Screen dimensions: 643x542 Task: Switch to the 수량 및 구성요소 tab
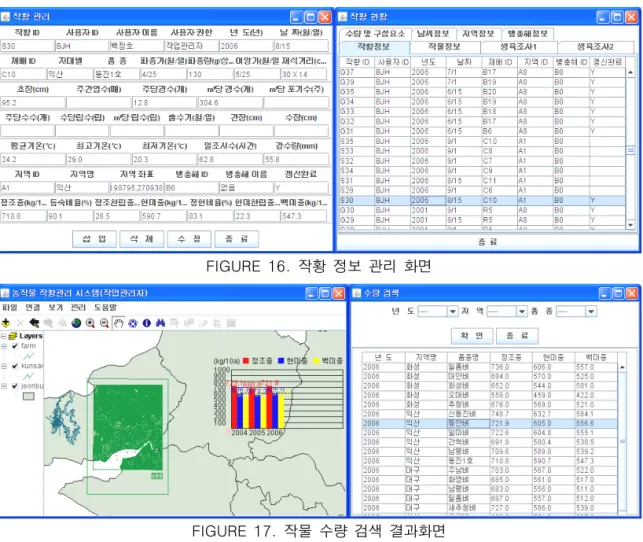(x=375, y=34)
